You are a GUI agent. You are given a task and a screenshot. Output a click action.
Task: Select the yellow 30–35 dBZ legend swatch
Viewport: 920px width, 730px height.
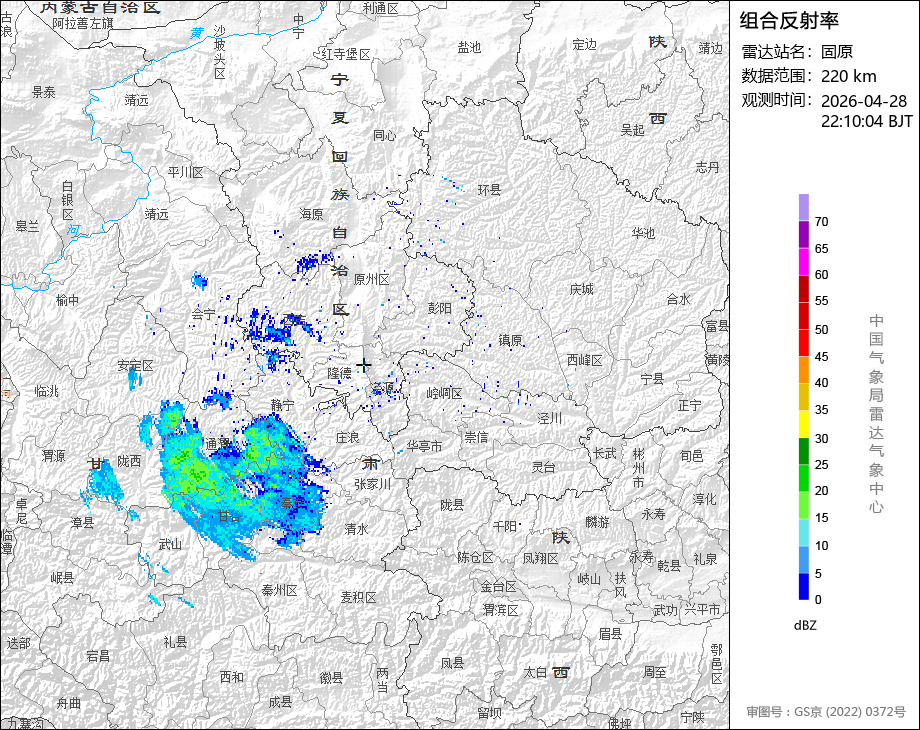pos(804,424)
